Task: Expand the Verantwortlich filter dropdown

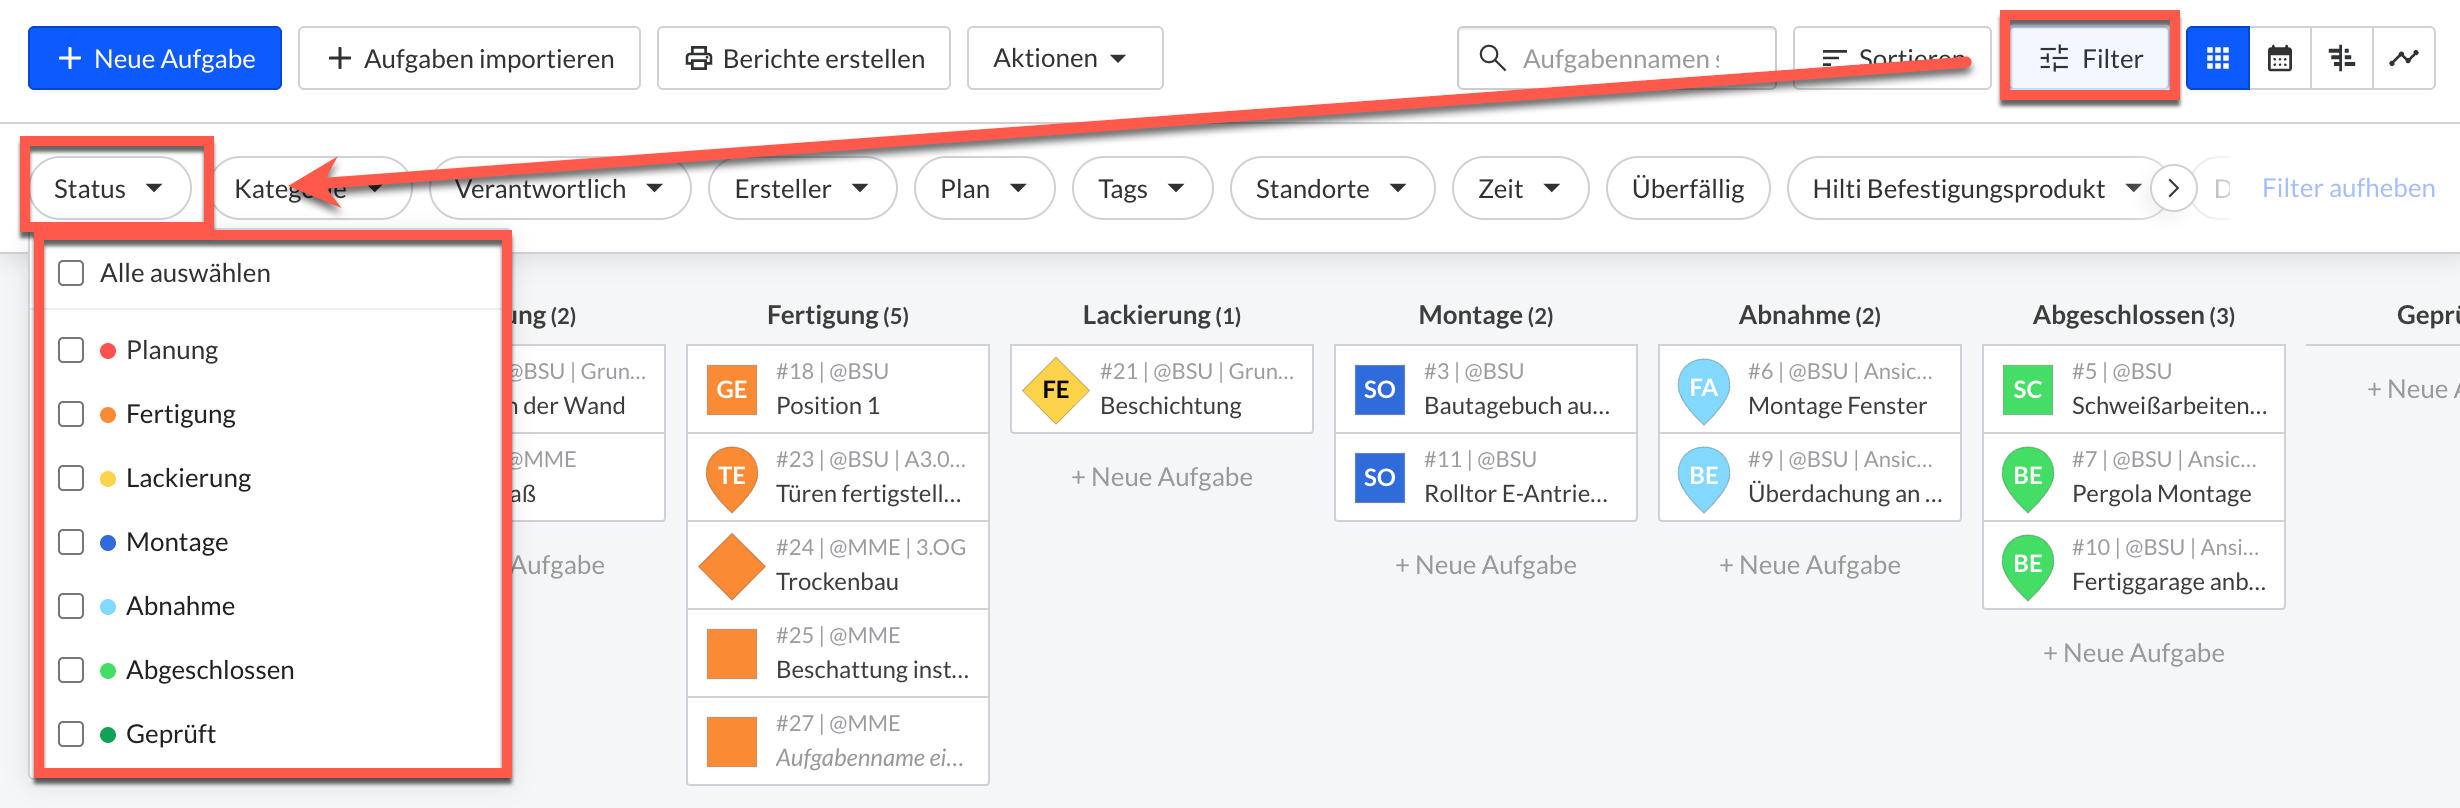Action: coord(560,189)
